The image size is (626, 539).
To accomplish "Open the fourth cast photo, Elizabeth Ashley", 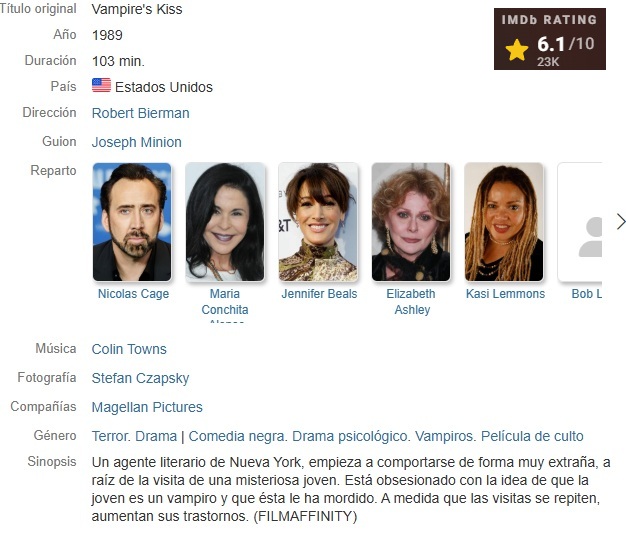I will tap(411, 222).
